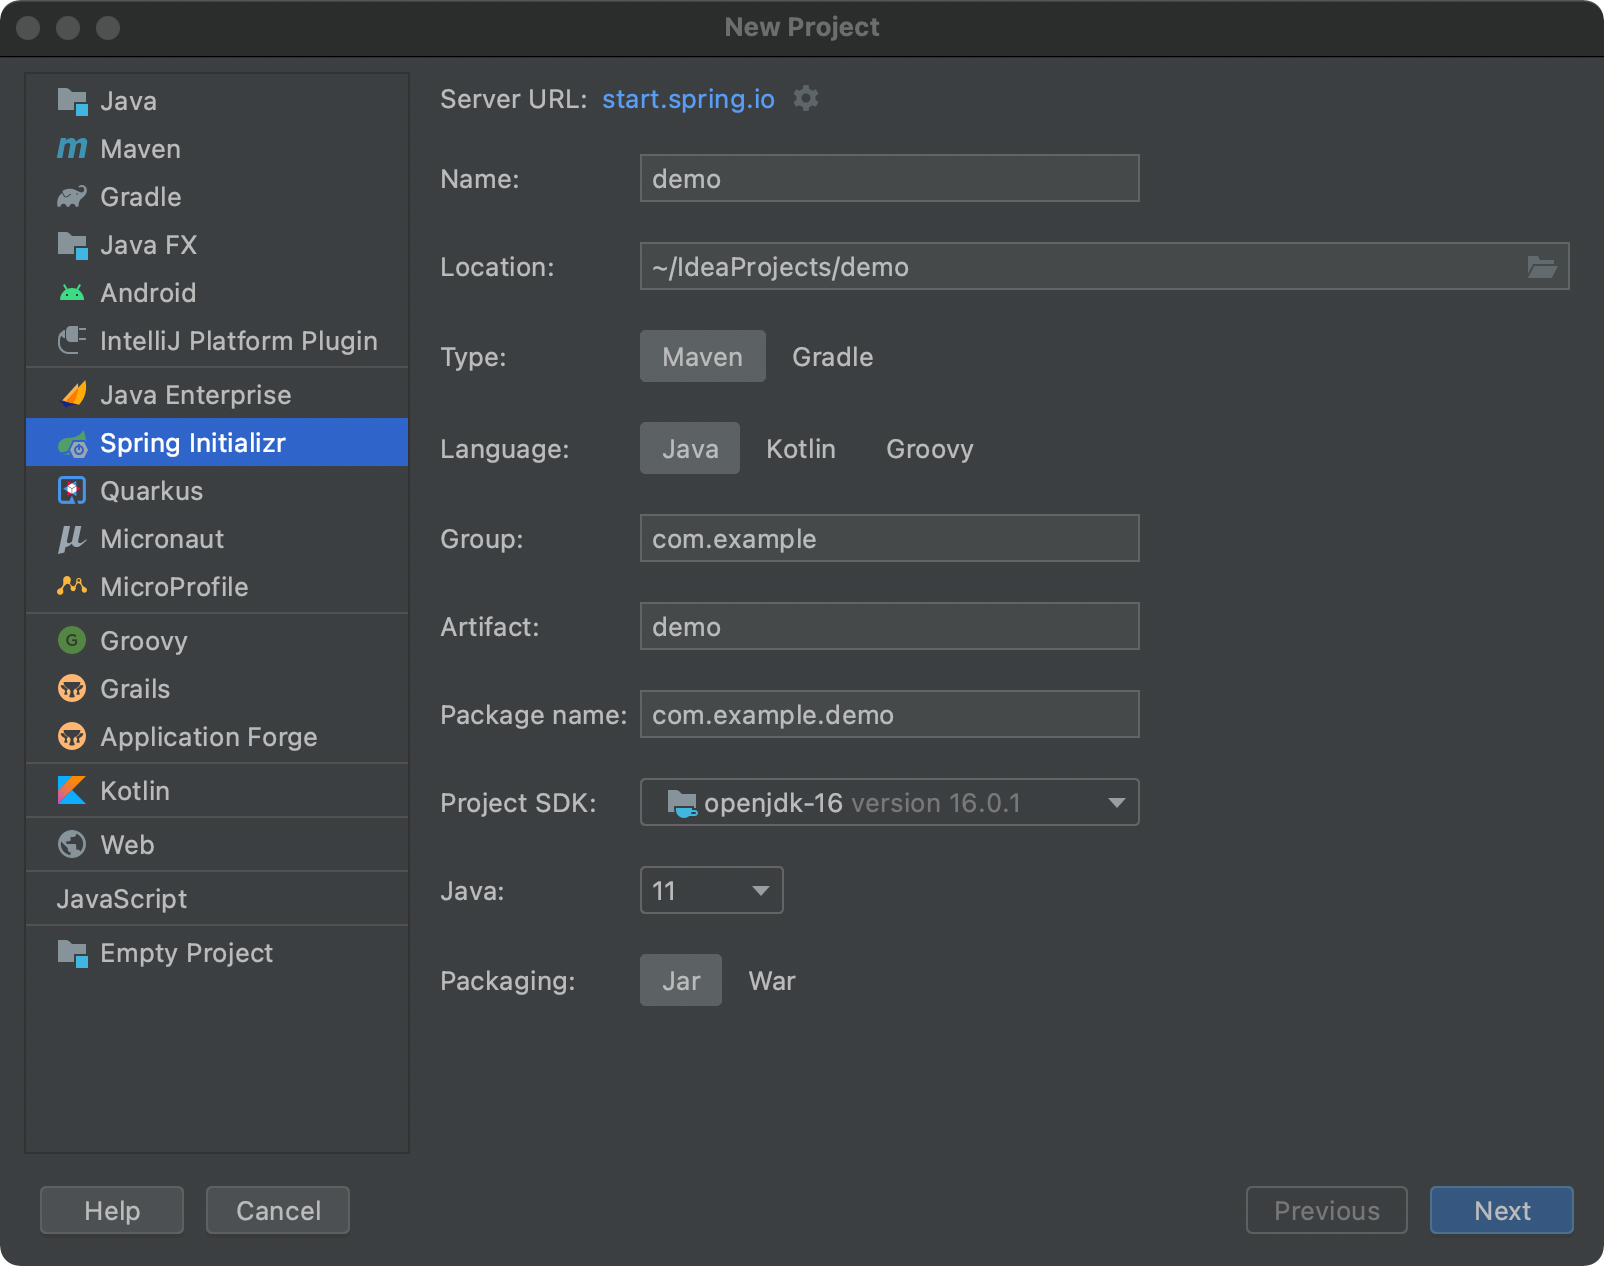The height and width of the screenshot is (1266, 1604).
Task: Click the Spring Initializr leaf icon
Action: 72,444
